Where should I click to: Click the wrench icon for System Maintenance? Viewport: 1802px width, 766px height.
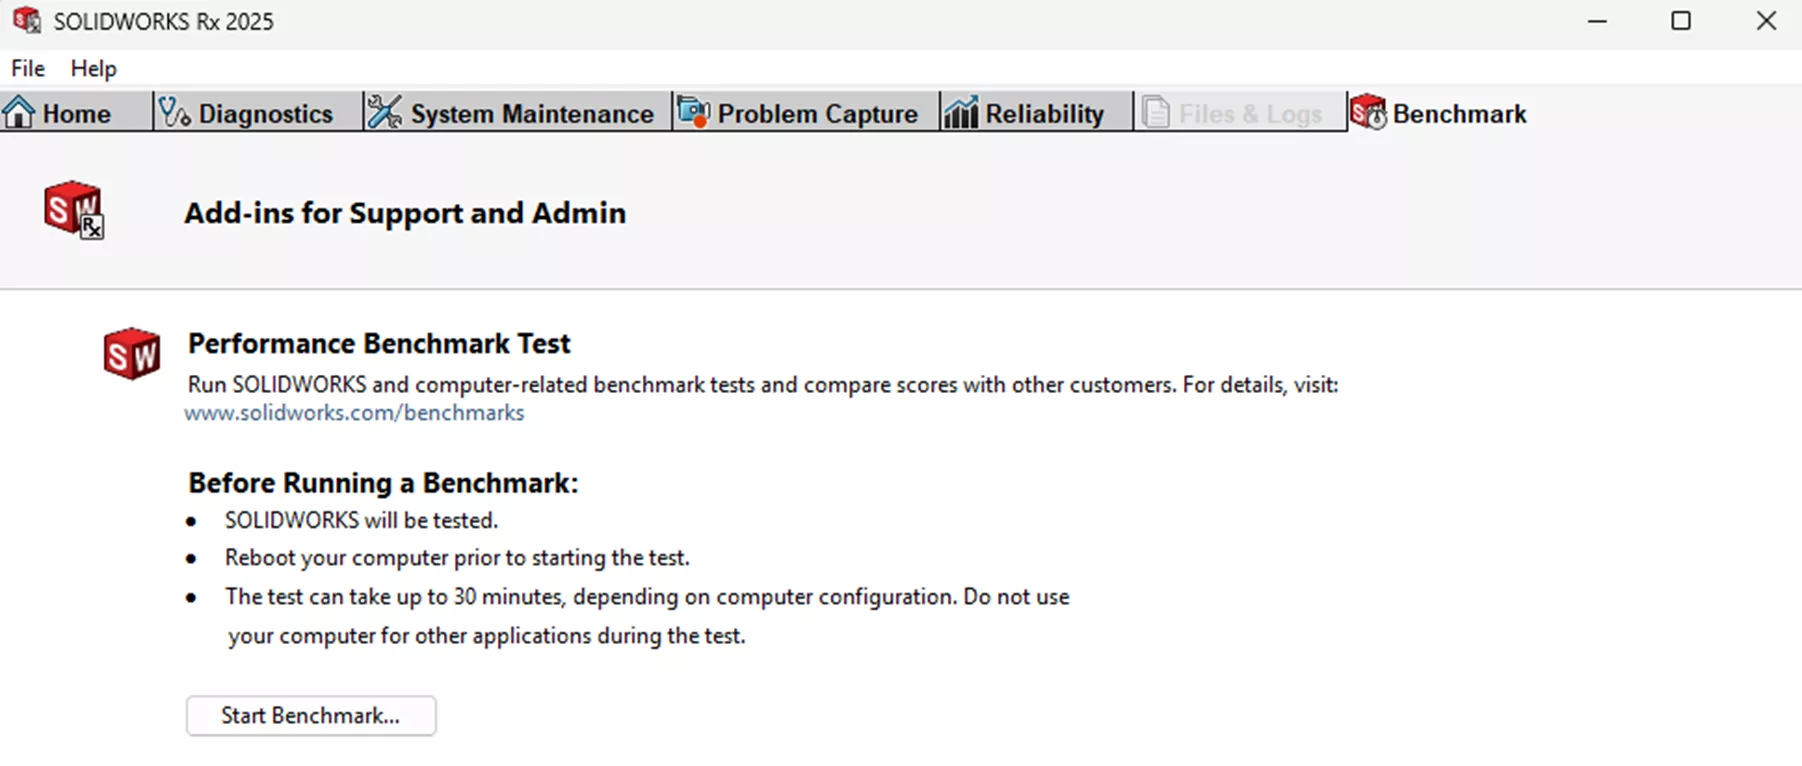click(x=384, y=112)
